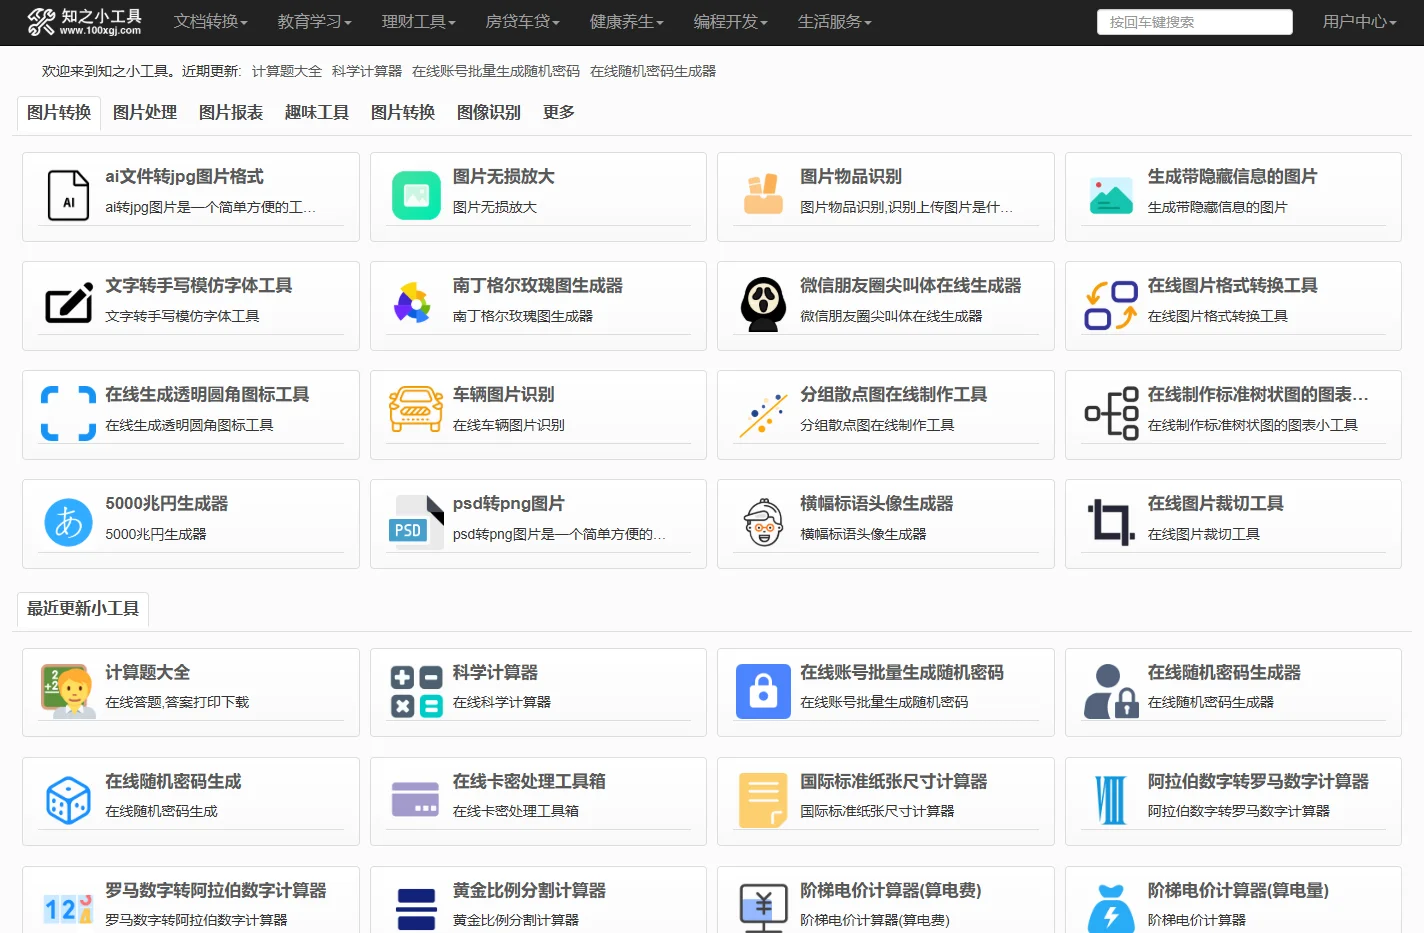Click the 在线随机密码生成 dice icon
The height and width of the screenshot is (933, 1424).
tap(68, 800)
